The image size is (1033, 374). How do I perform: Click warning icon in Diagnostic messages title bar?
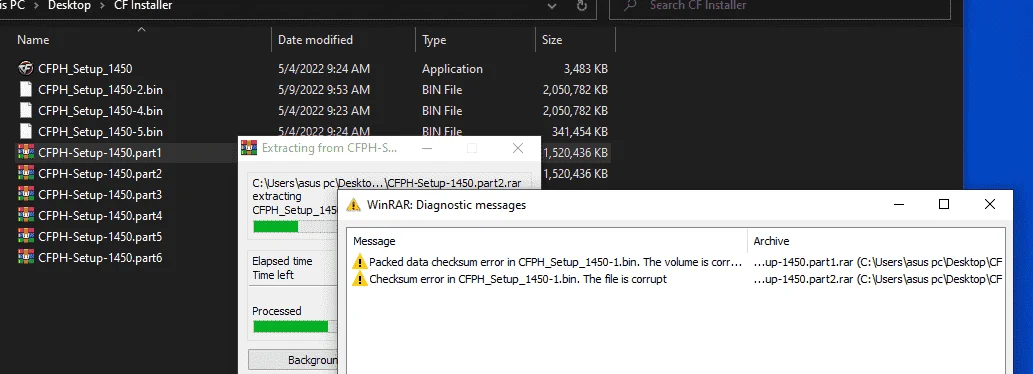354,205
